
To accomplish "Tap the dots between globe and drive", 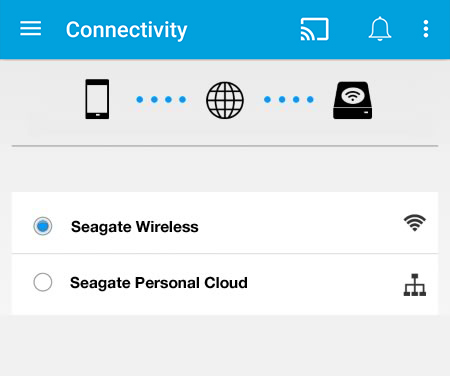I will pos(289,99).
